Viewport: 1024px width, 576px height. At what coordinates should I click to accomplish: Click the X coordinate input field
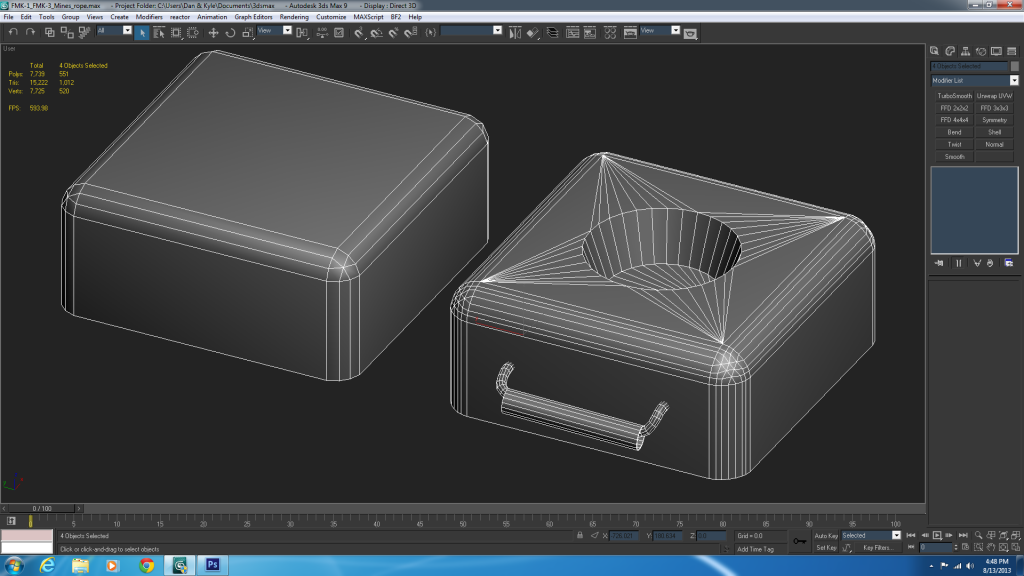tap(624, 536)
